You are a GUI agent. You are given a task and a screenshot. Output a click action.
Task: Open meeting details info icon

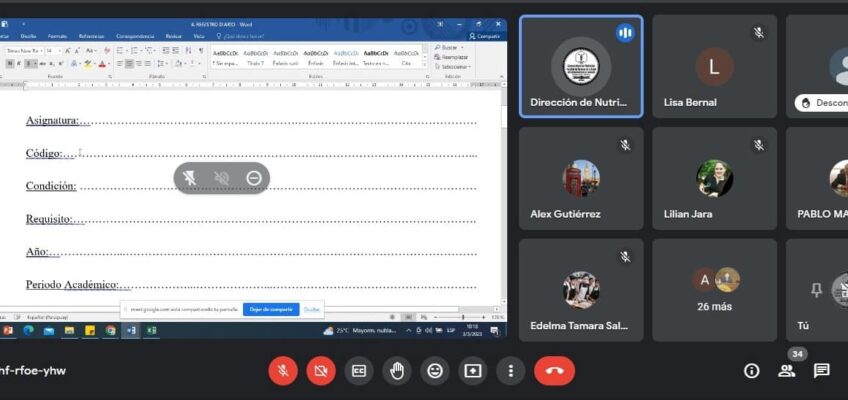(752, 371)
